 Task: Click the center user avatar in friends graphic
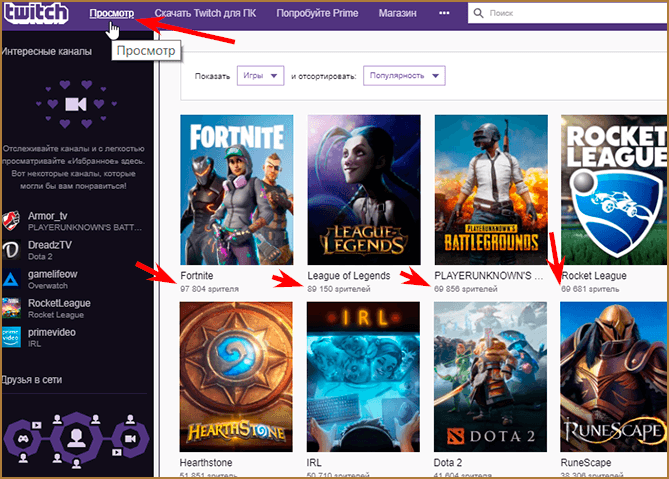[76, 438]
